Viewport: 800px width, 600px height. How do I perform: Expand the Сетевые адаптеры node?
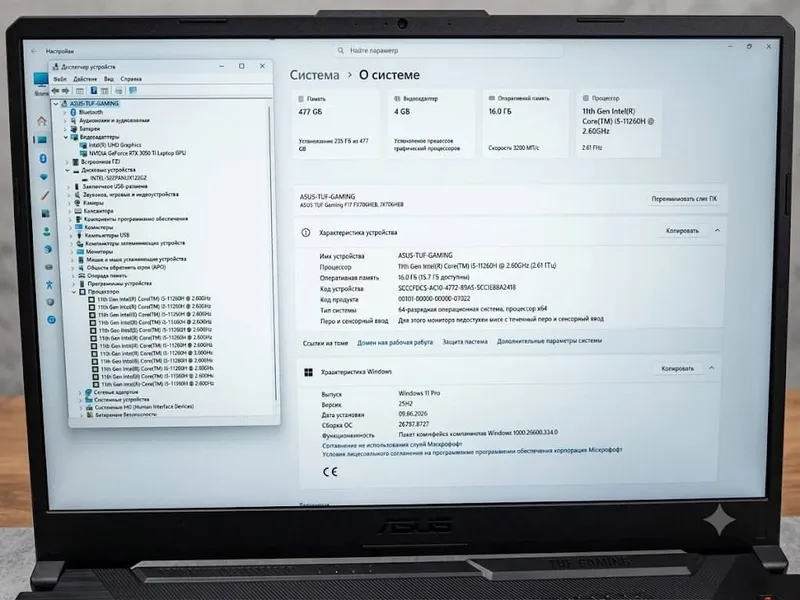pos(80,392)
